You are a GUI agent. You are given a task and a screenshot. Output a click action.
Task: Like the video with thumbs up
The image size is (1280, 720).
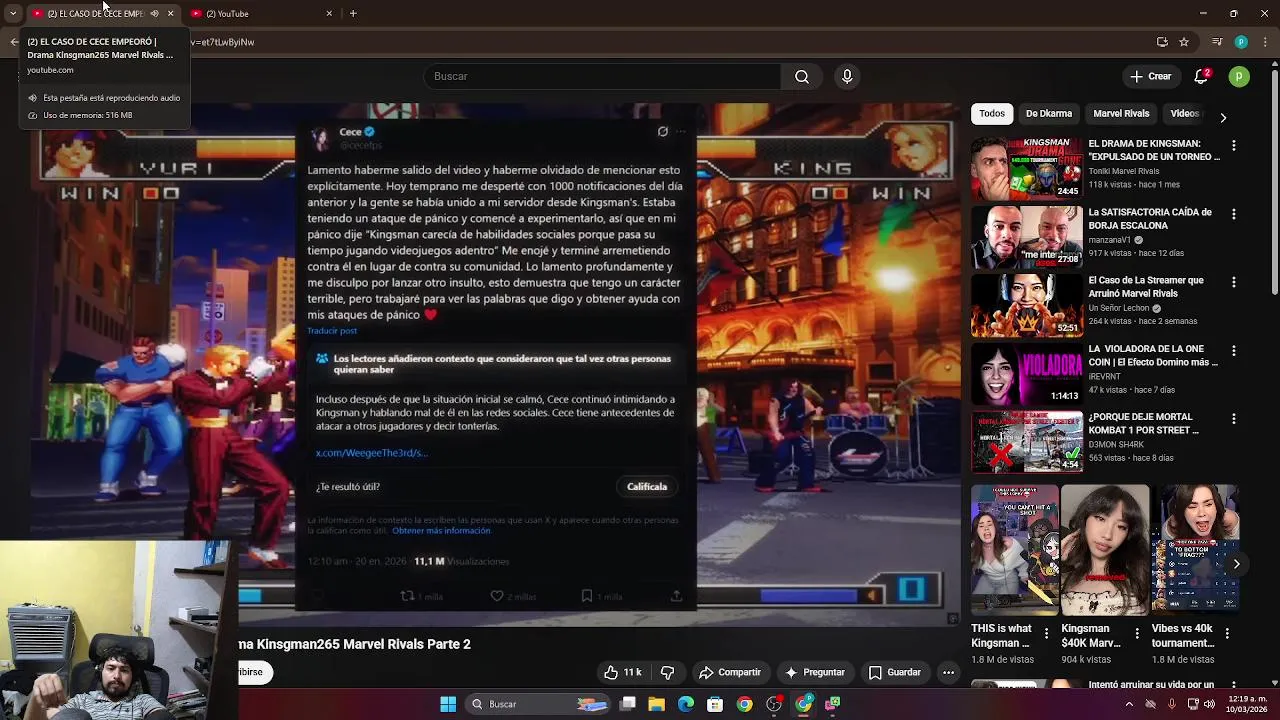pos(622,672)
